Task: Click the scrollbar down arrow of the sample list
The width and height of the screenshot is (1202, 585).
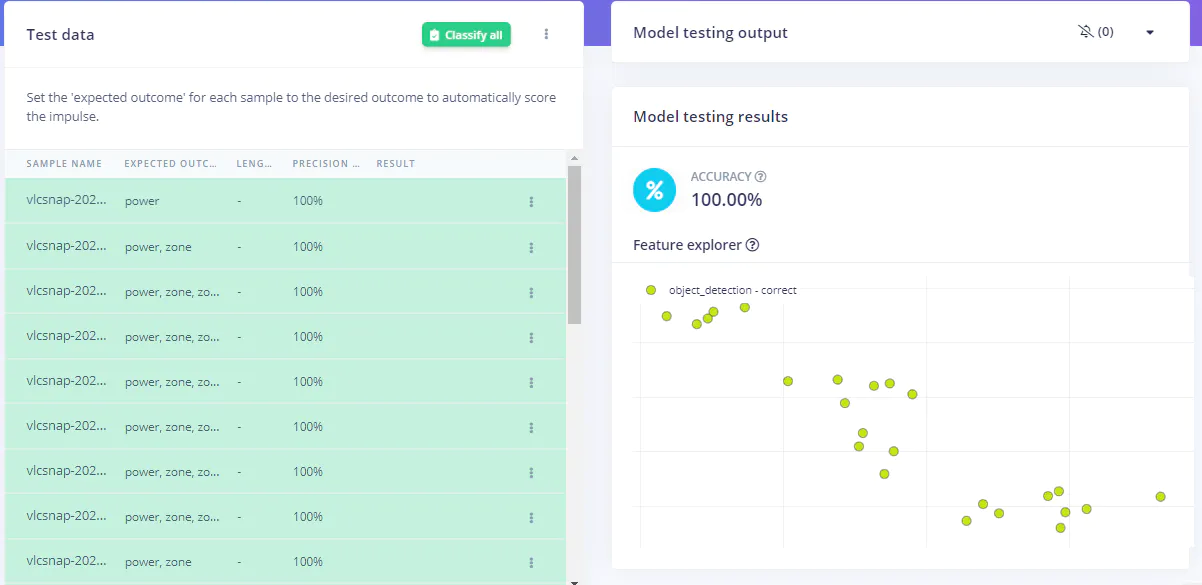Action: click(574, 580)
